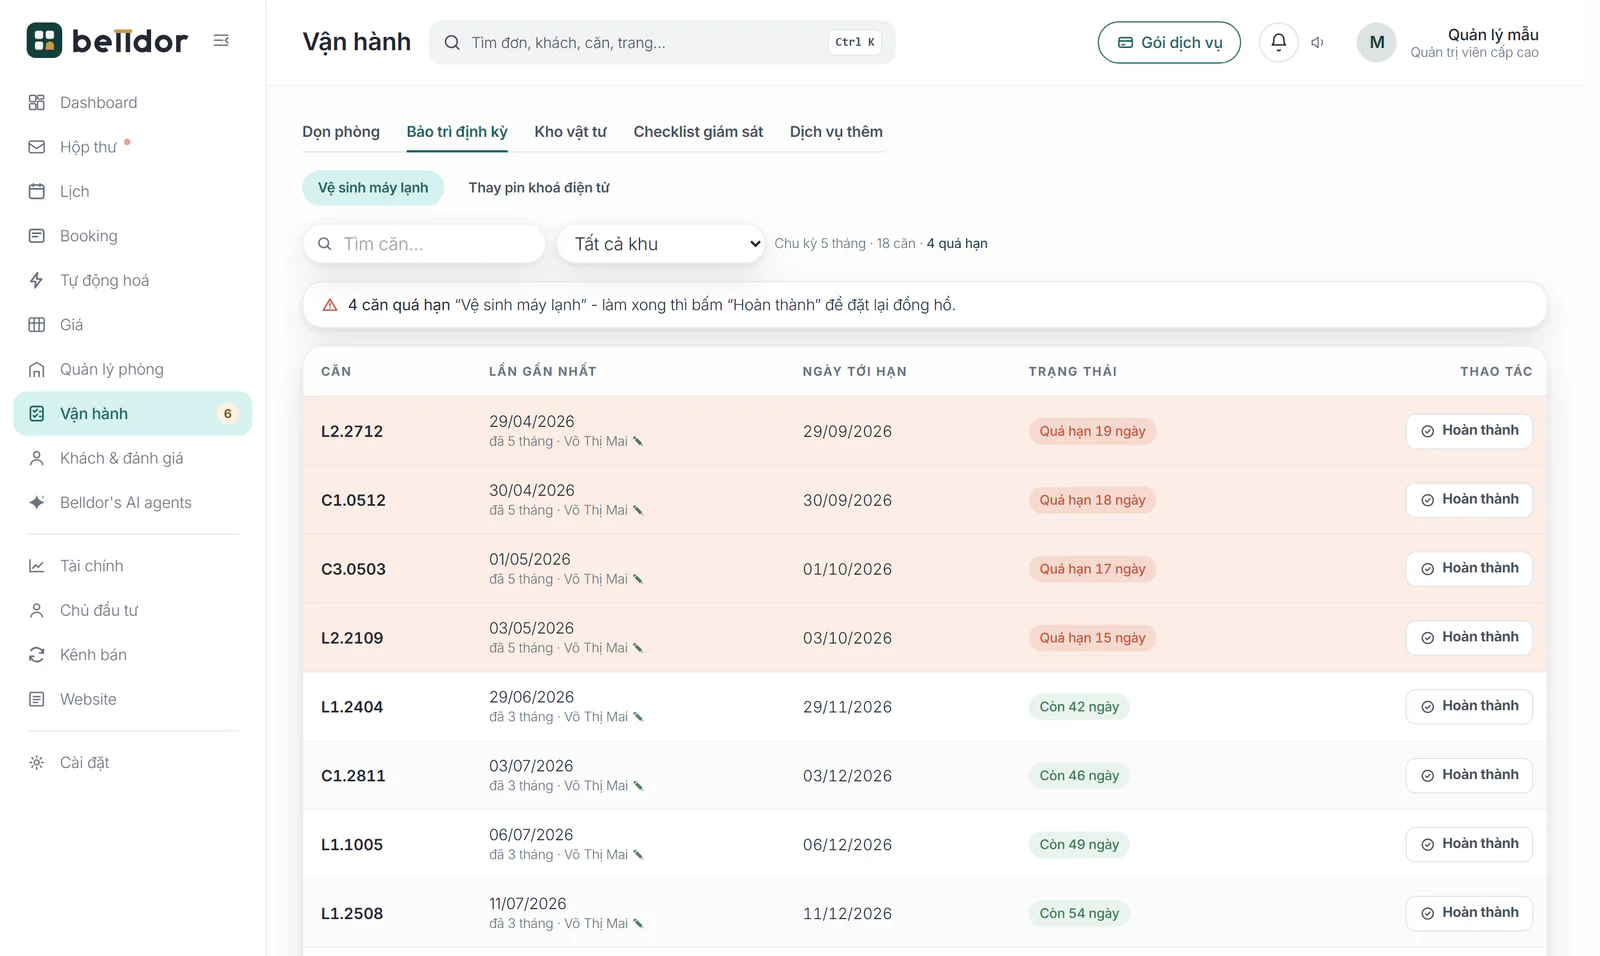The width and height of the screenshot is (1600, 956).
Task: Open Belldor's AI agents
Action: point(132,503)
